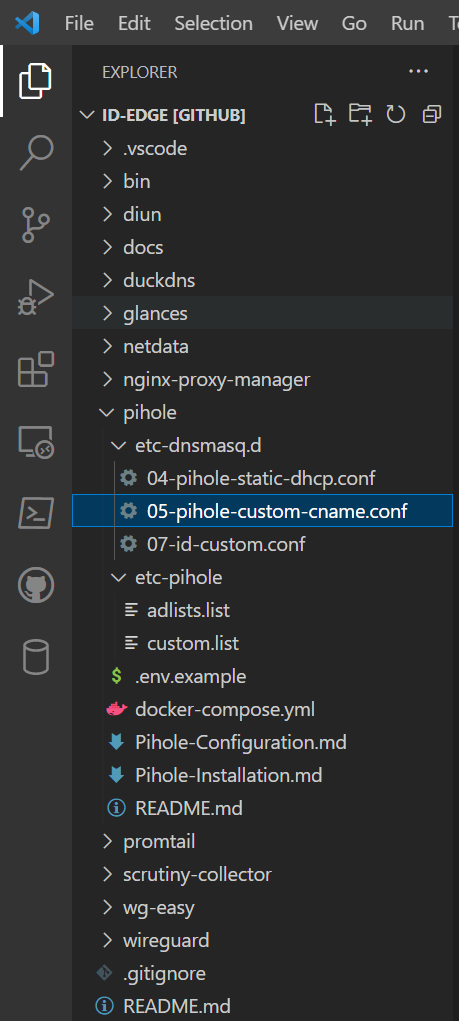Image resolution: width=459 pixels, height=1021 pixels.
Task: Open the Source Control view
Action: click(x=36, y=225)
